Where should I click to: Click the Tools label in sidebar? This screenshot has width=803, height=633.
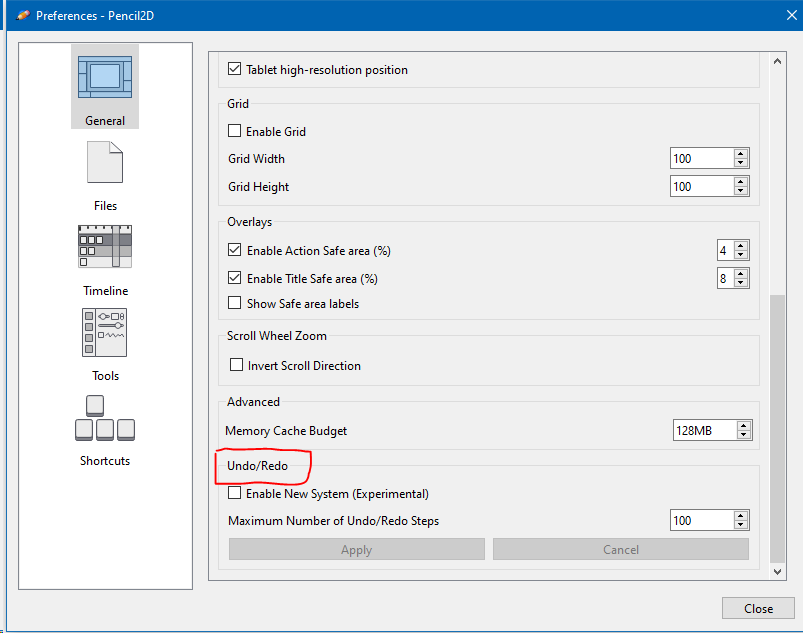coord(105,375)
